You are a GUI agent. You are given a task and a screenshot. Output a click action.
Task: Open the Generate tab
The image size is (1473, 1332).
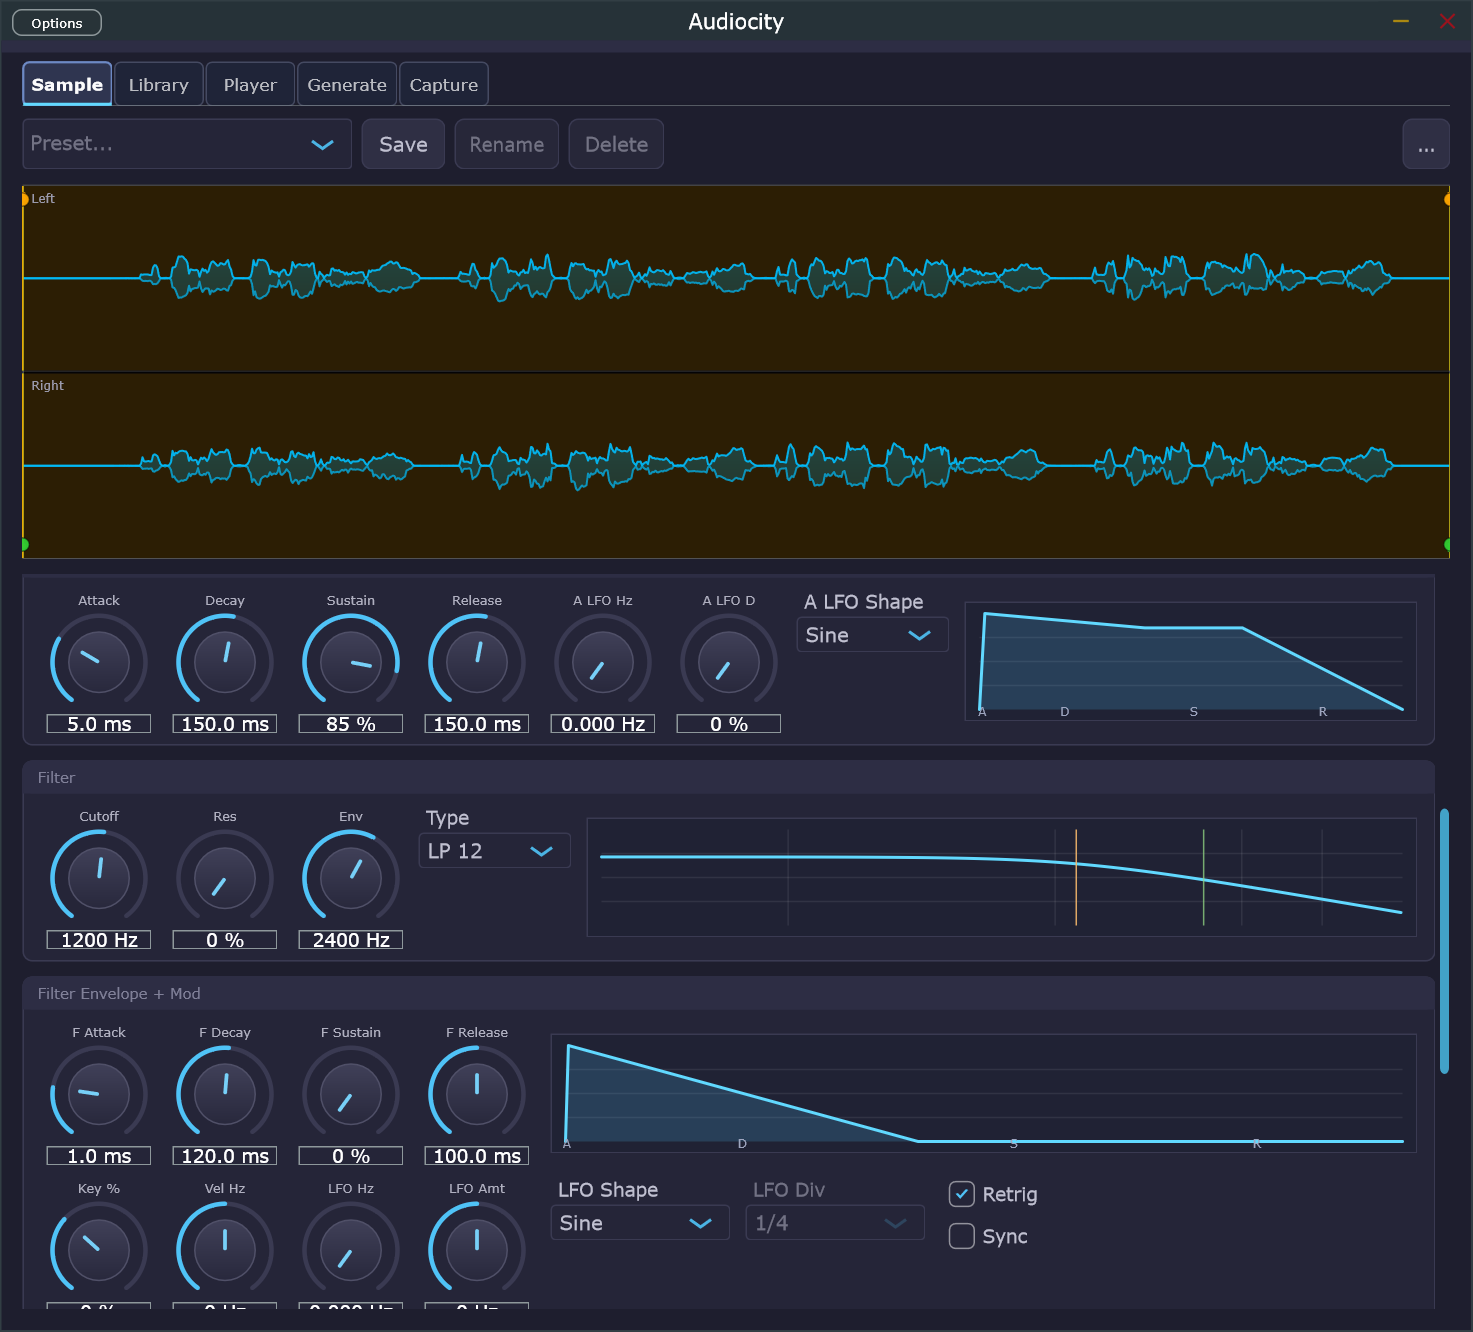click(x=347, y=84)
